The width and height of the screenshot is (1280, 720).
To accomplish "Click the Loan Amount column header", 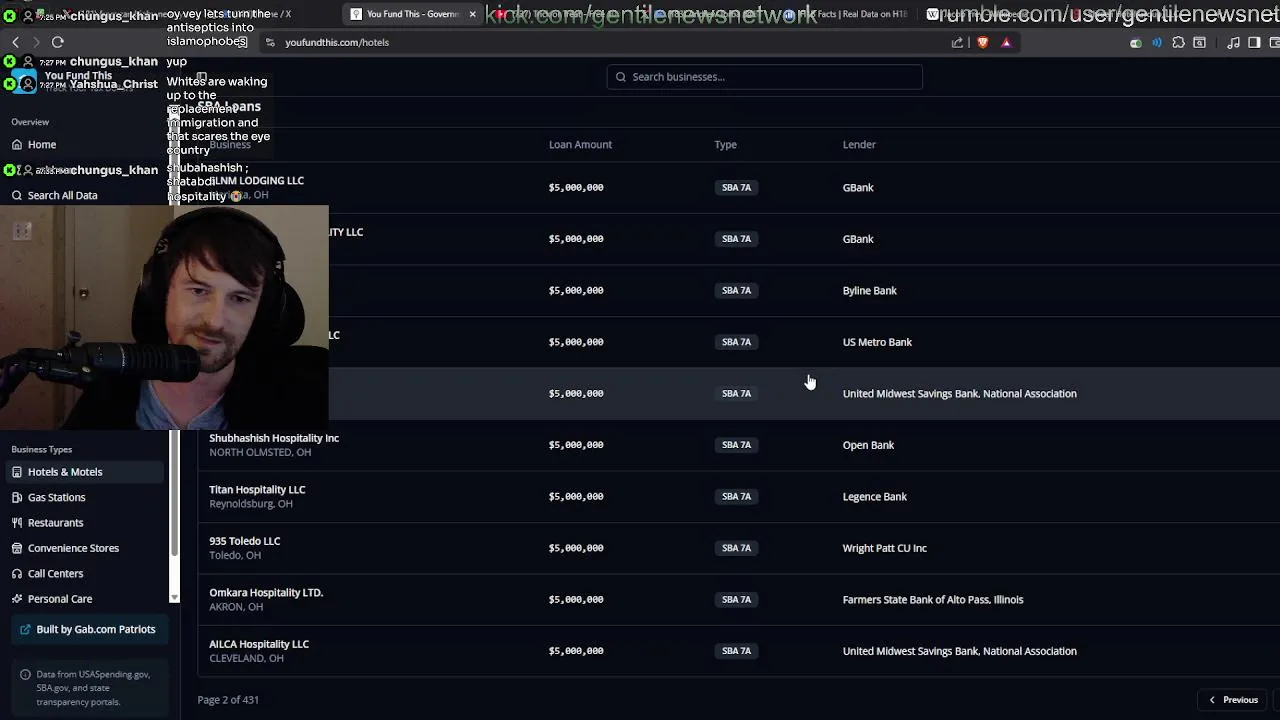I will (580, 144).
